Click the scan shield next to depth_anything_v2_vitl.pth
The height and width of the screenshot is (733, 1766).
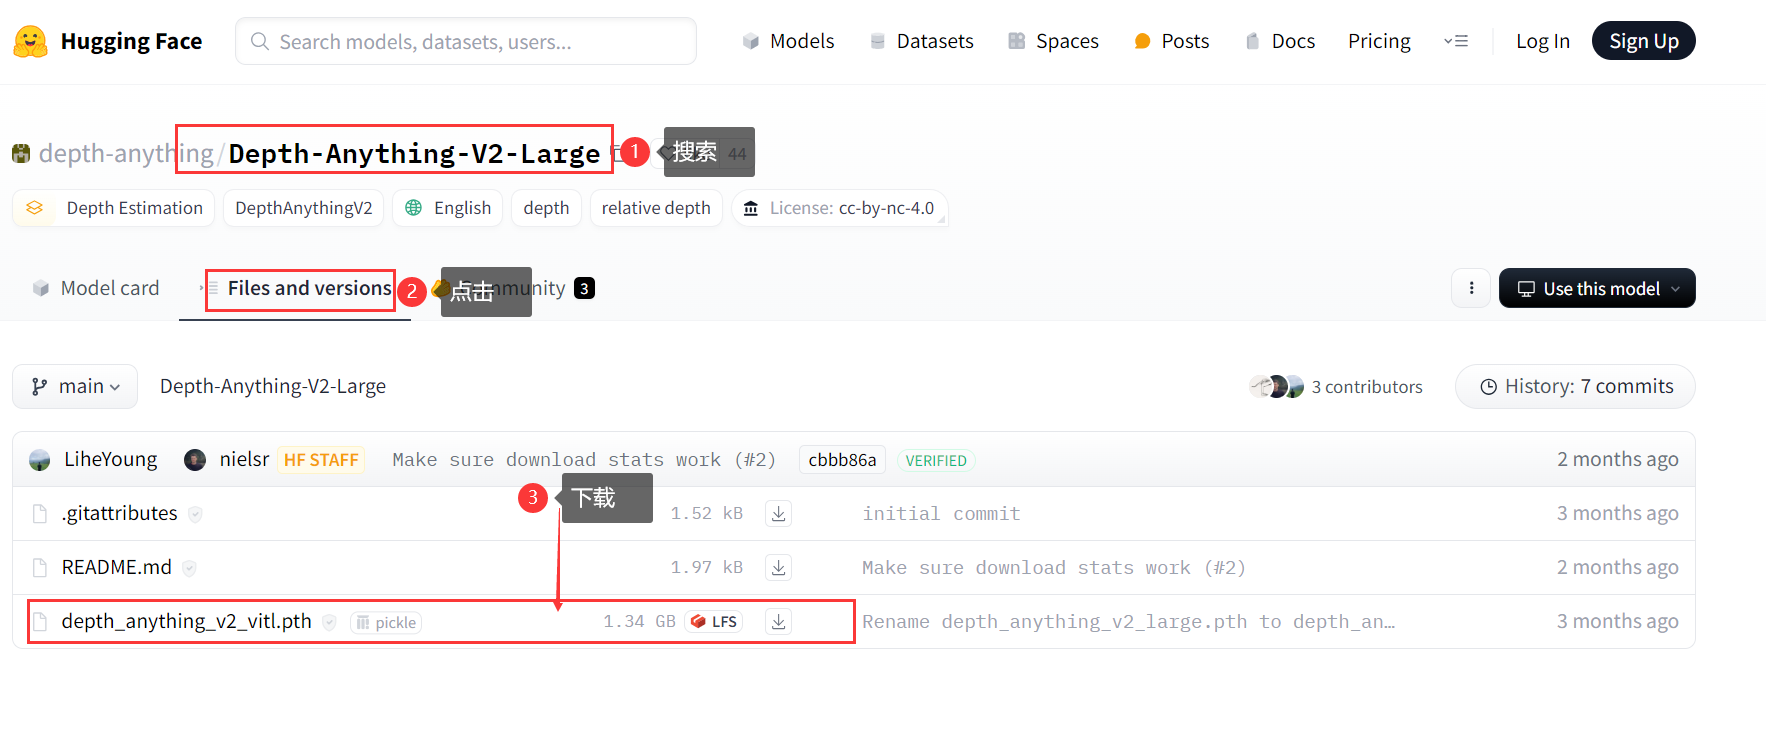(x=329, y=622)
